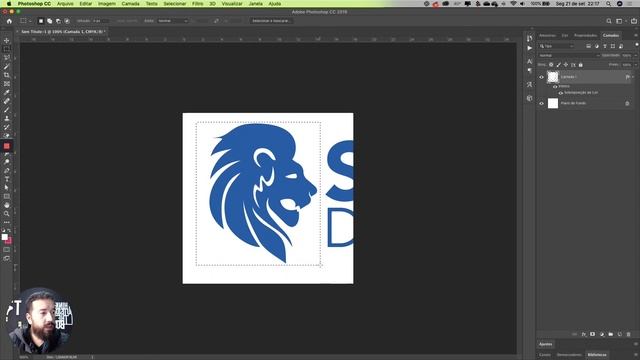Toggle lock position
The height and width of the screenshot is (360, 640).
[x=566, y=64]
